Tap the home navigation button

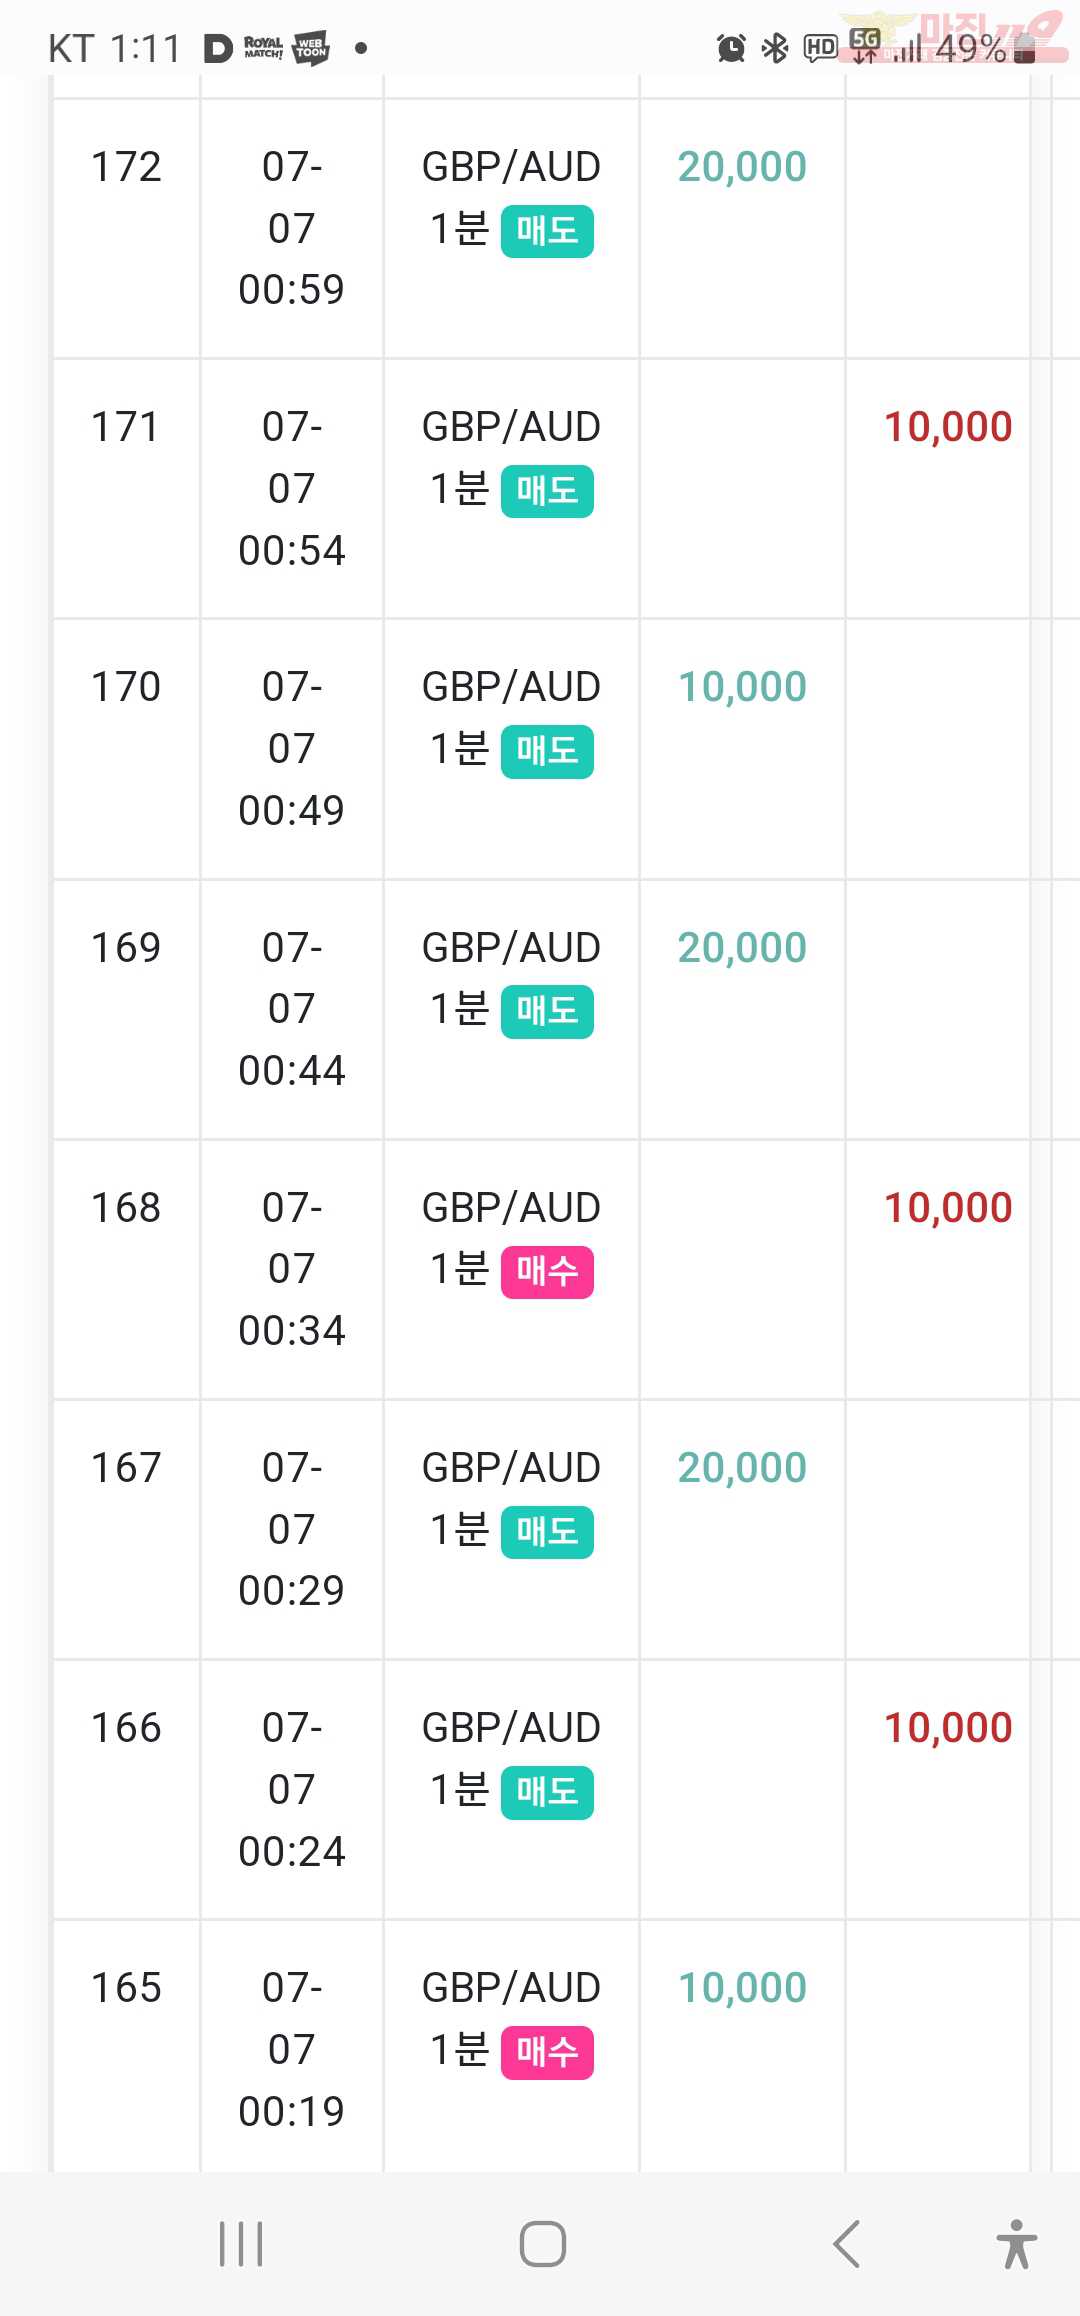click(x=542, y=2243)
